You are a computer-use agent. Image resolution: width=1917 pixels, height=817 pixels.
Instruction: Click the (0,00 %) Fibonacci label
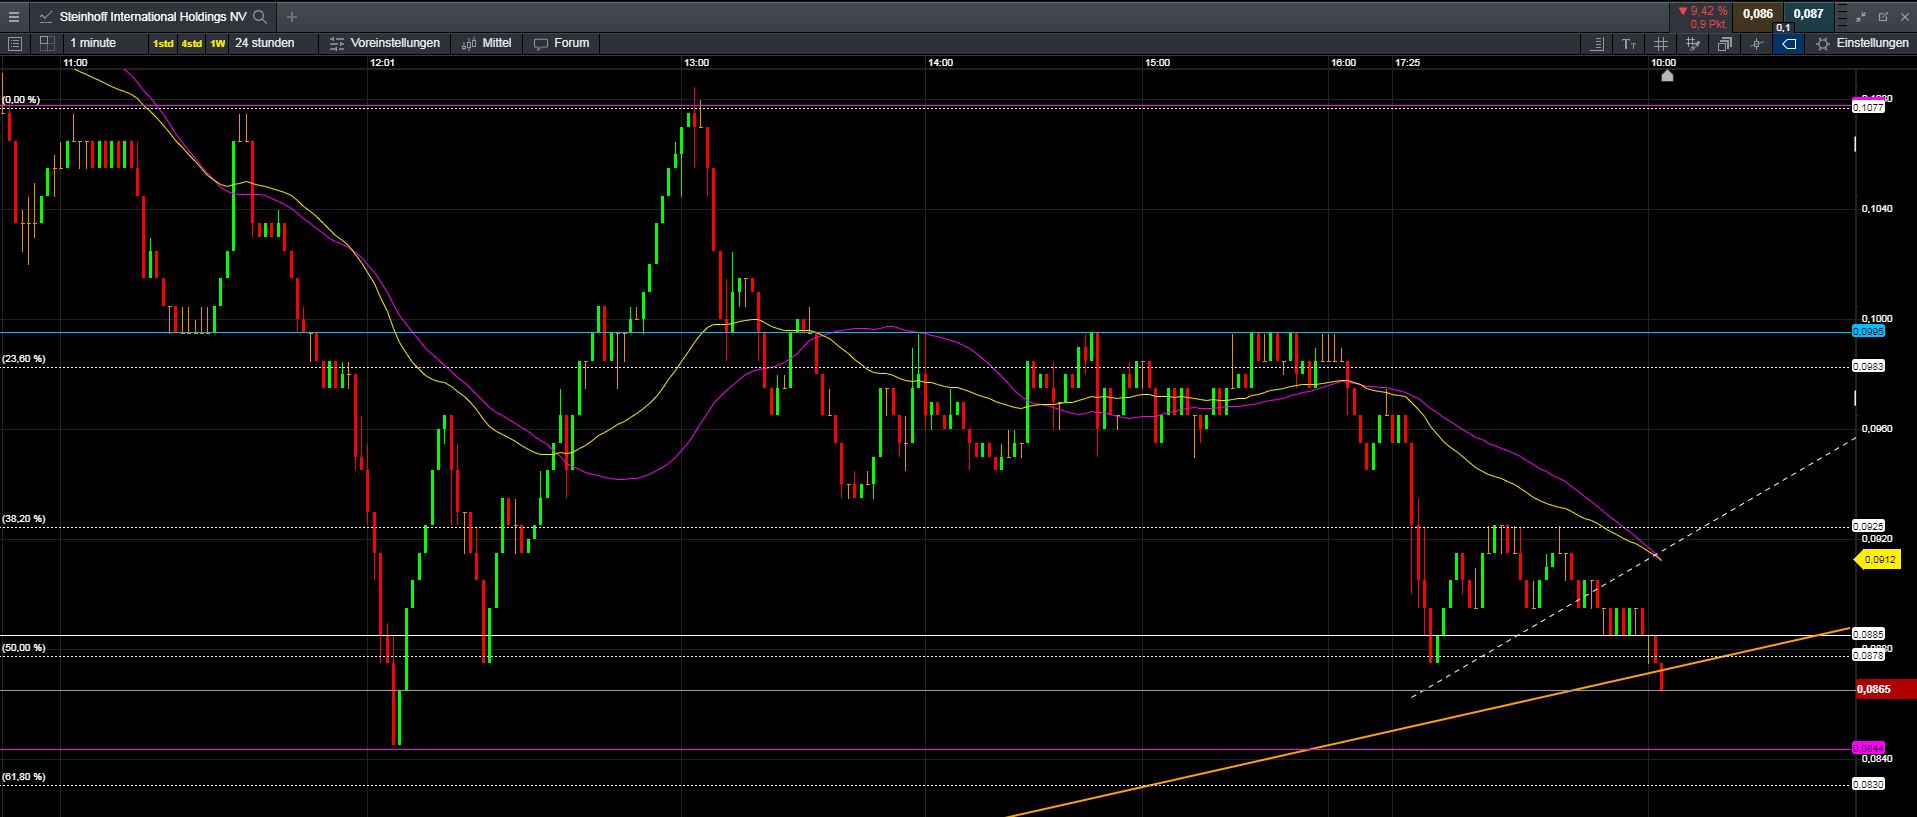point(21,100)
